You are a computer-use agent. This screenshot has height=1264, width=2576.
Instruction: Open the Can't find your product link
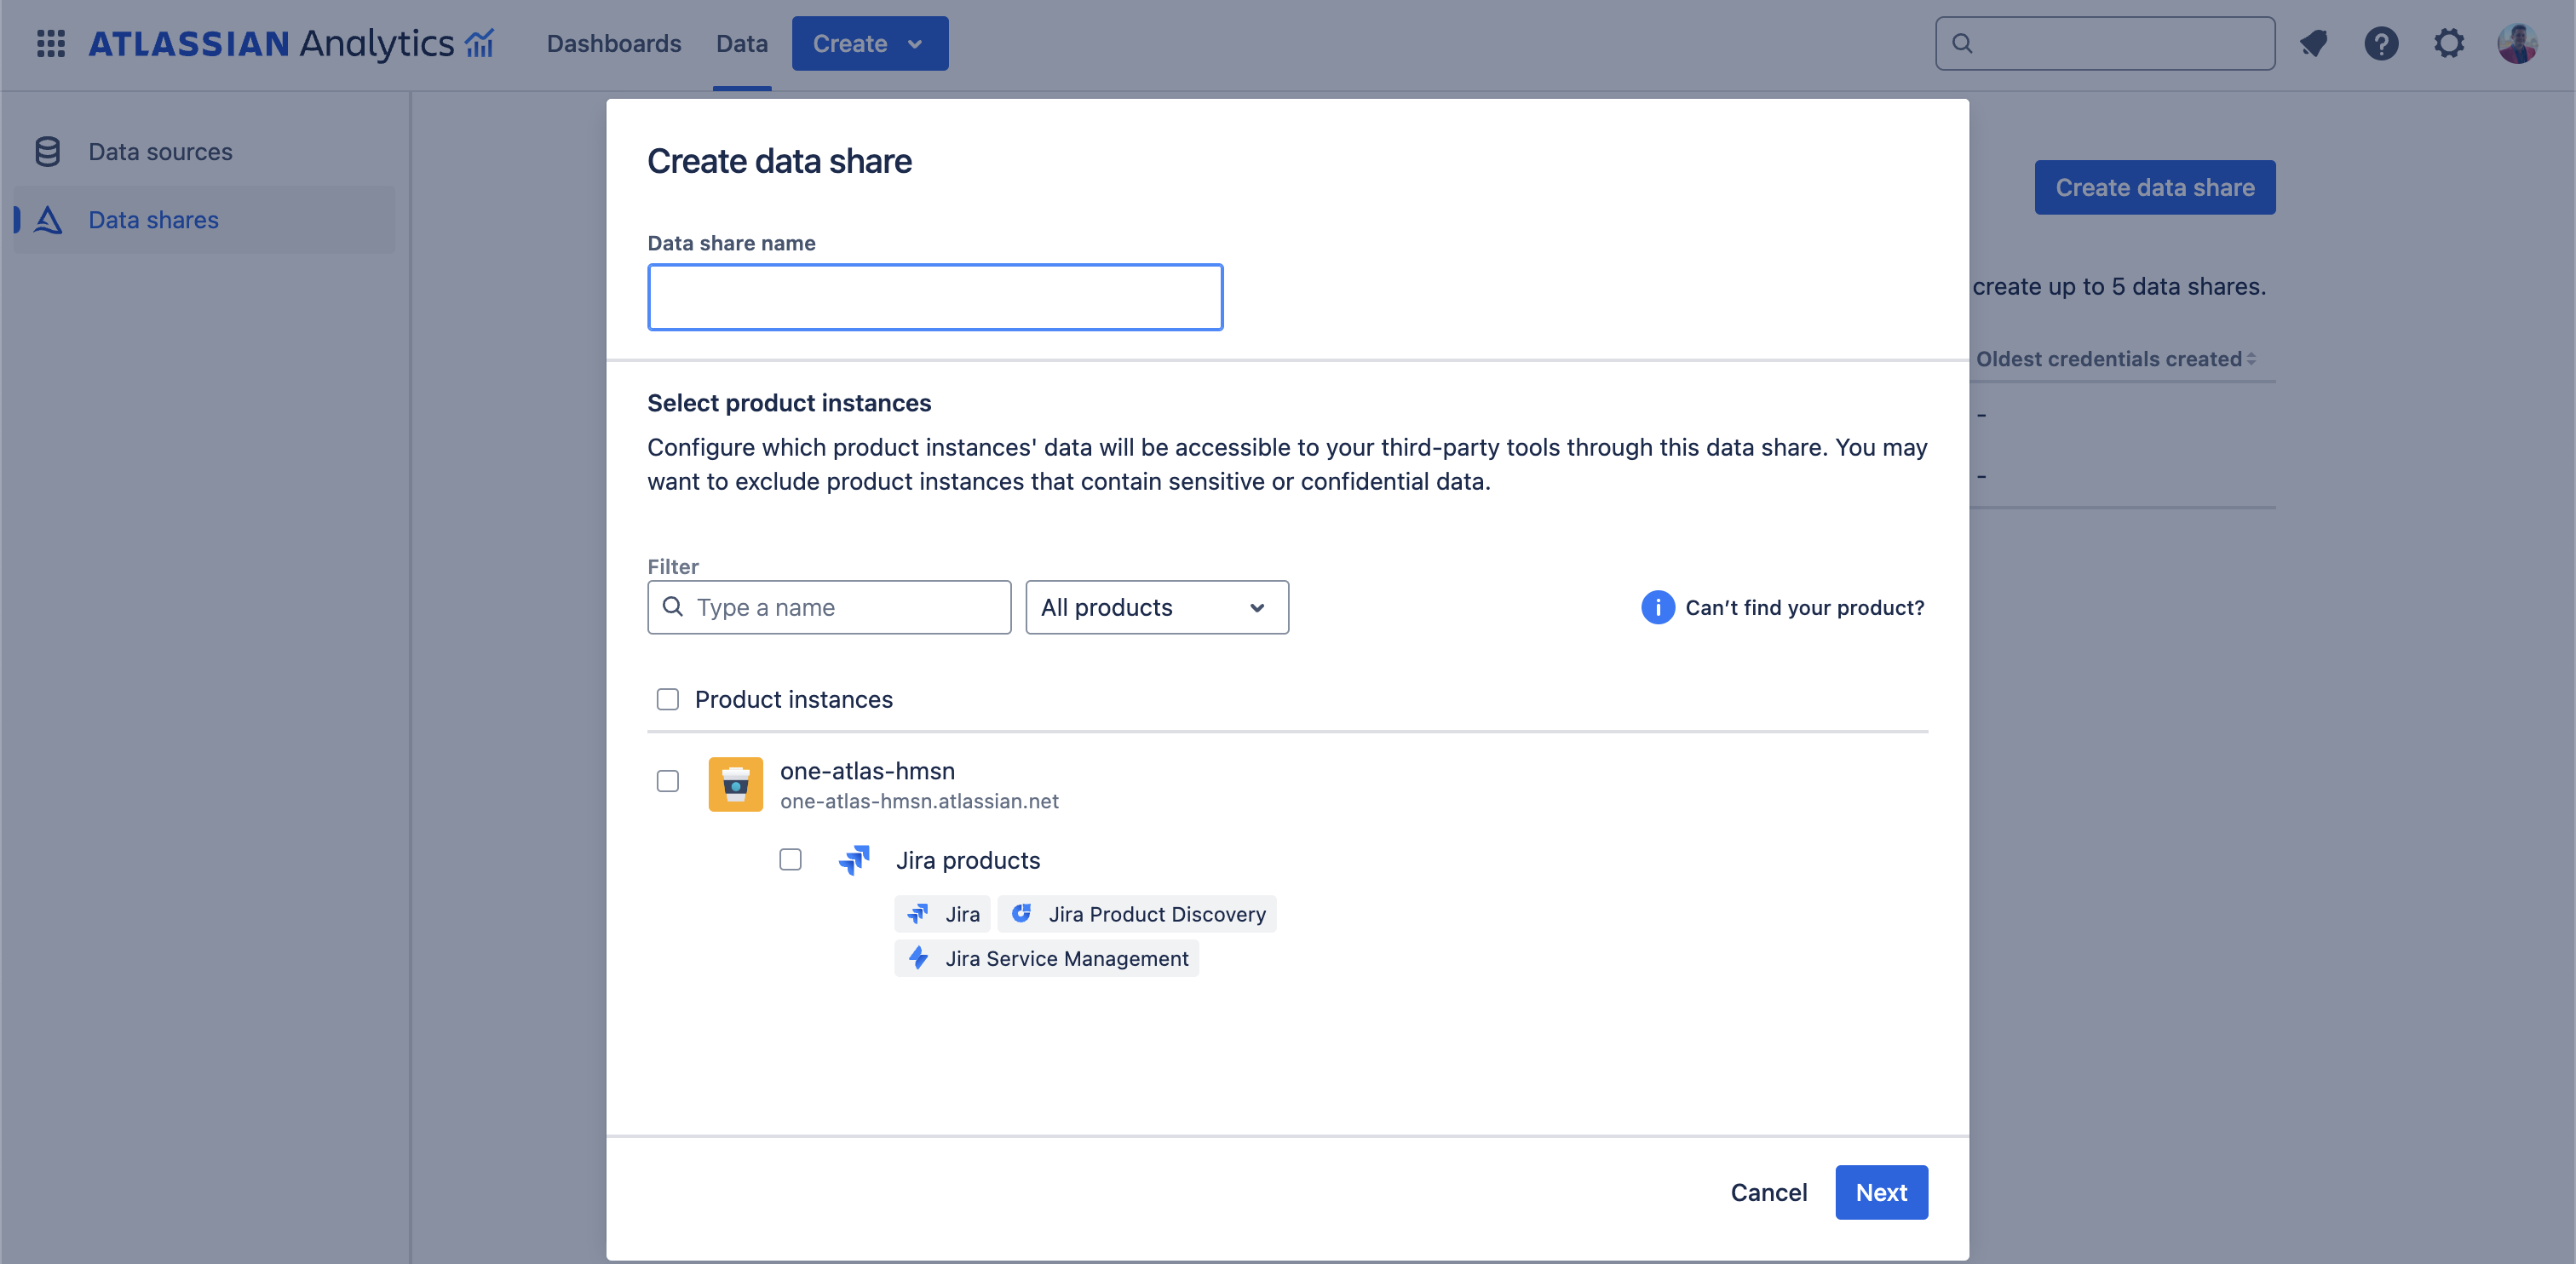1805,607
